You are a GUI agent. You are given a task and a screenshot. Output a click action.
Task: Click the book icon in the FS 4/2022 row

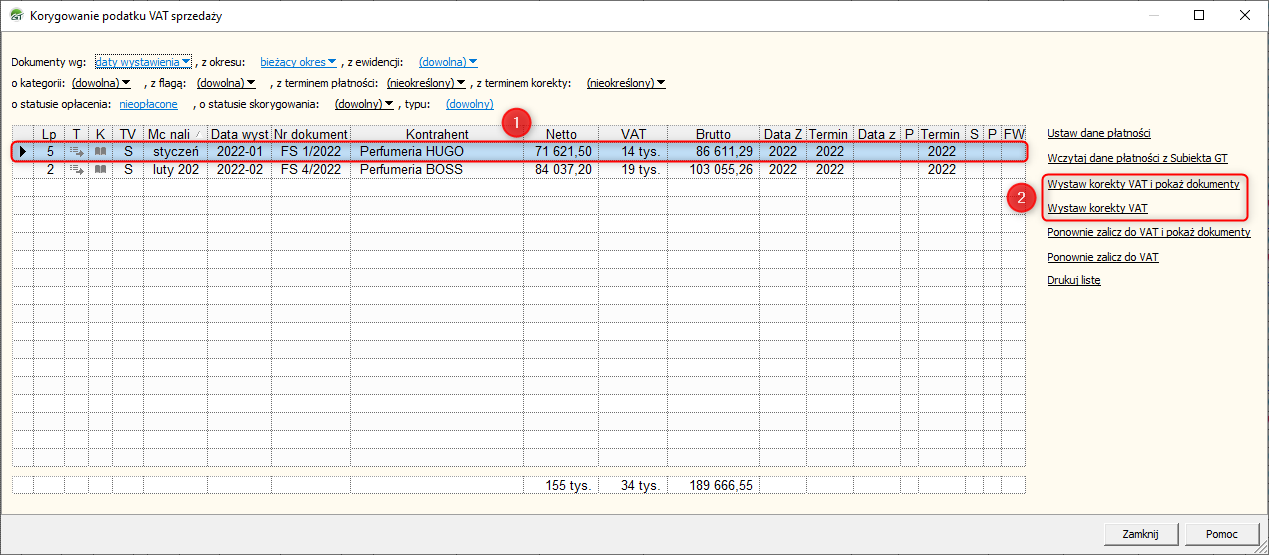(100, 170)
